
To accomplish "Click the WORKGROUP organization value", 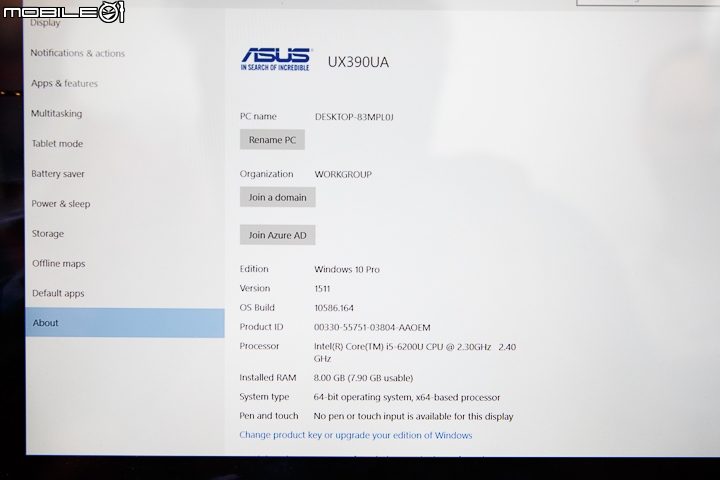I will [x=343, y=175].
